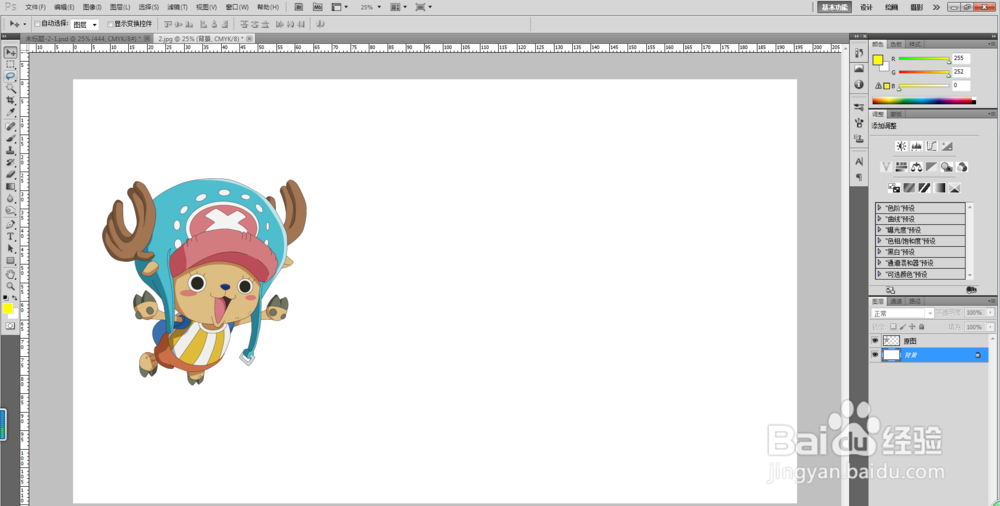Screen dimensions: 1000x506
Task: Toggle Quick Mask mode button
Action: pyautogui.click(x=10, y=326)
